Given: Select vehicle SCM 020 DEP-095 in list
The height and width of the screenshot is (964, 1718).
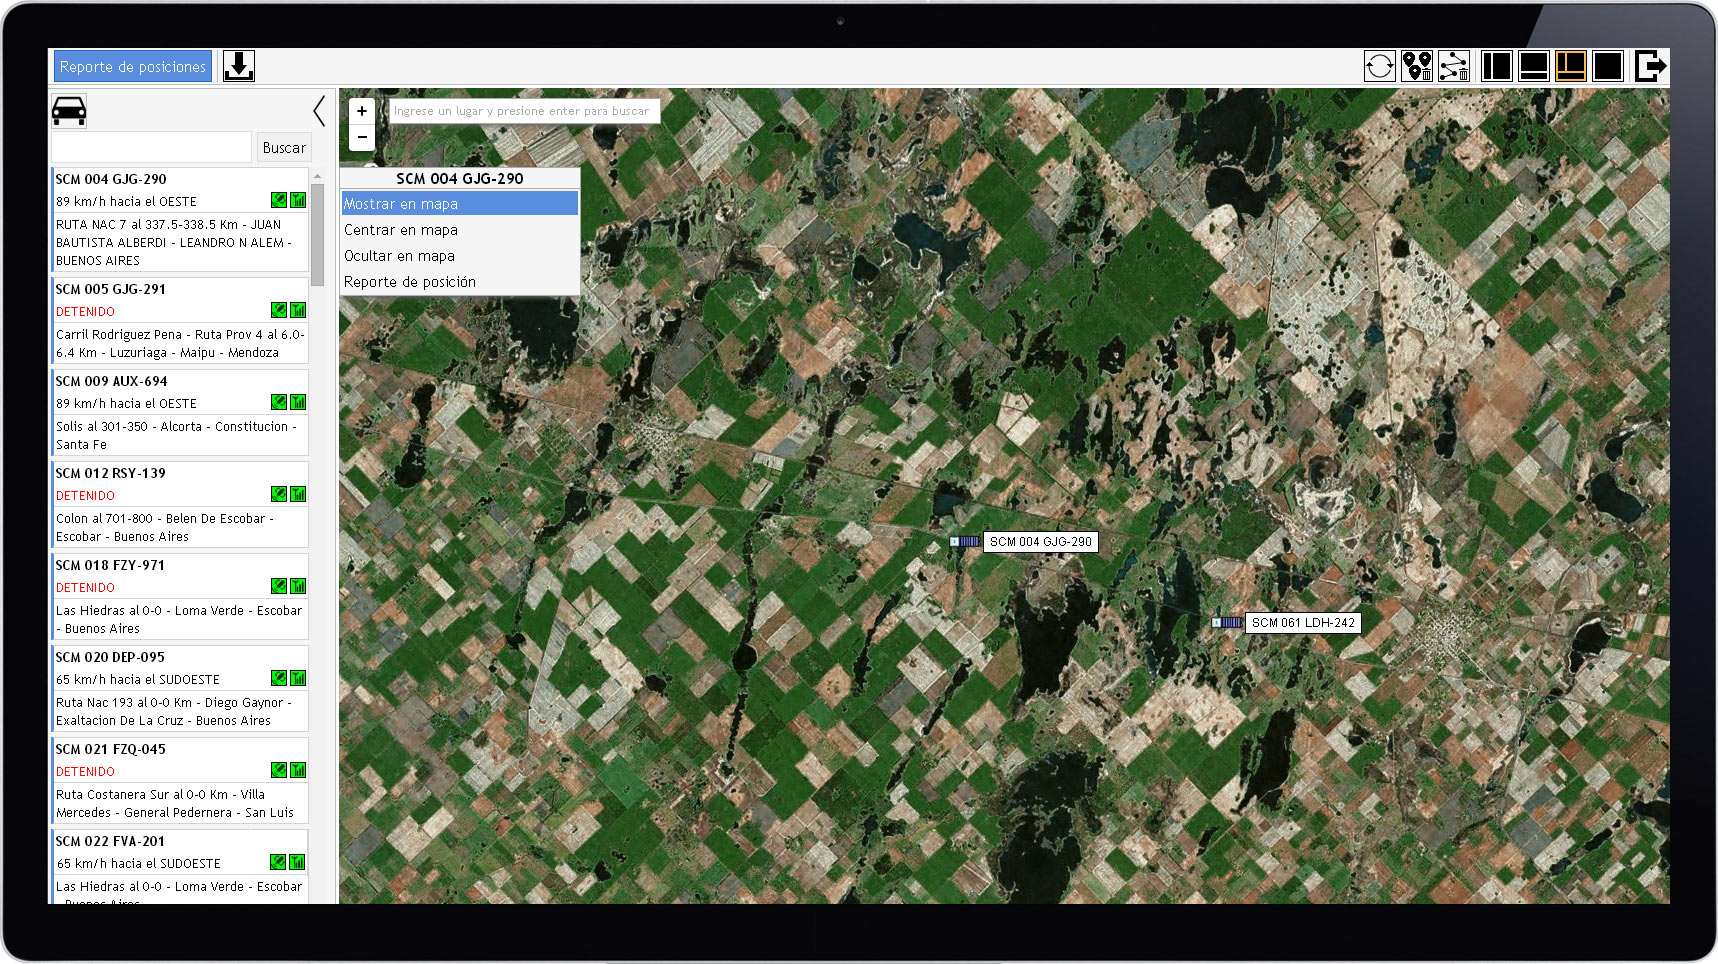Looking at the screenshot, I should (x=110, y=657).
